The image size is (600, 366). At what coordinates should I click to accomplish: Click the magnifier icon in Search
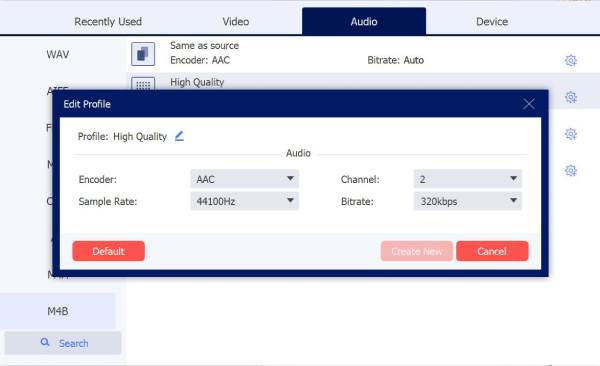click(45, 342)
